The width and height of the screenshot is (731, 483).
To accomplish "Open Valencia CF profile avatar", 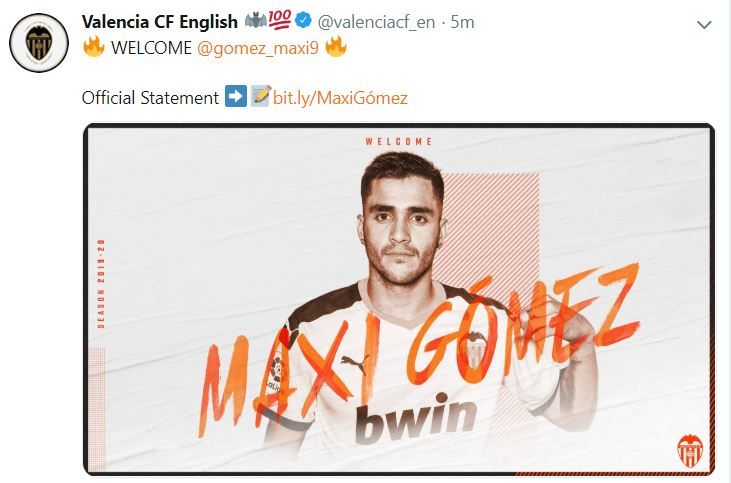I will pos(39,43).
